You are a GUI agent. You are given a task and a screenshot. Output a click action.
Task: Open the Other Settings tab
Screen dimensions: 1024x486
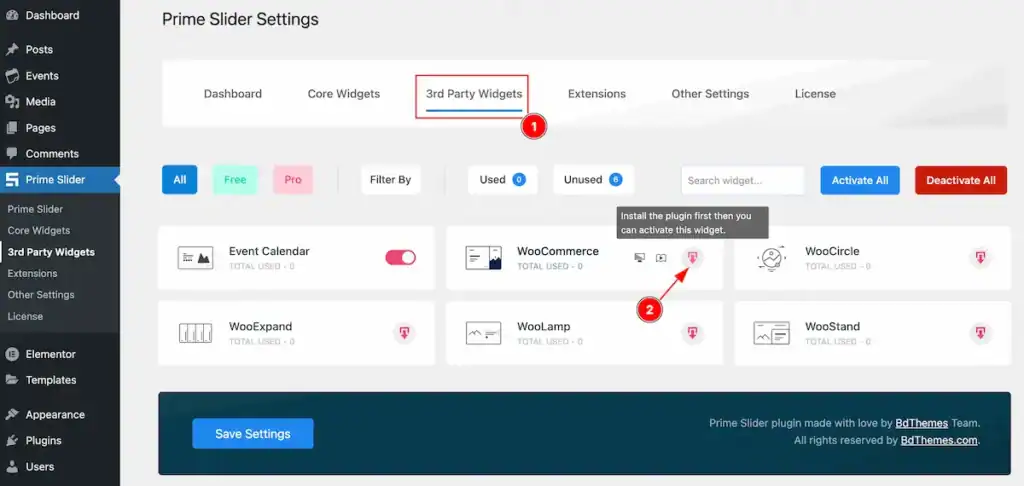click(710, 94)
